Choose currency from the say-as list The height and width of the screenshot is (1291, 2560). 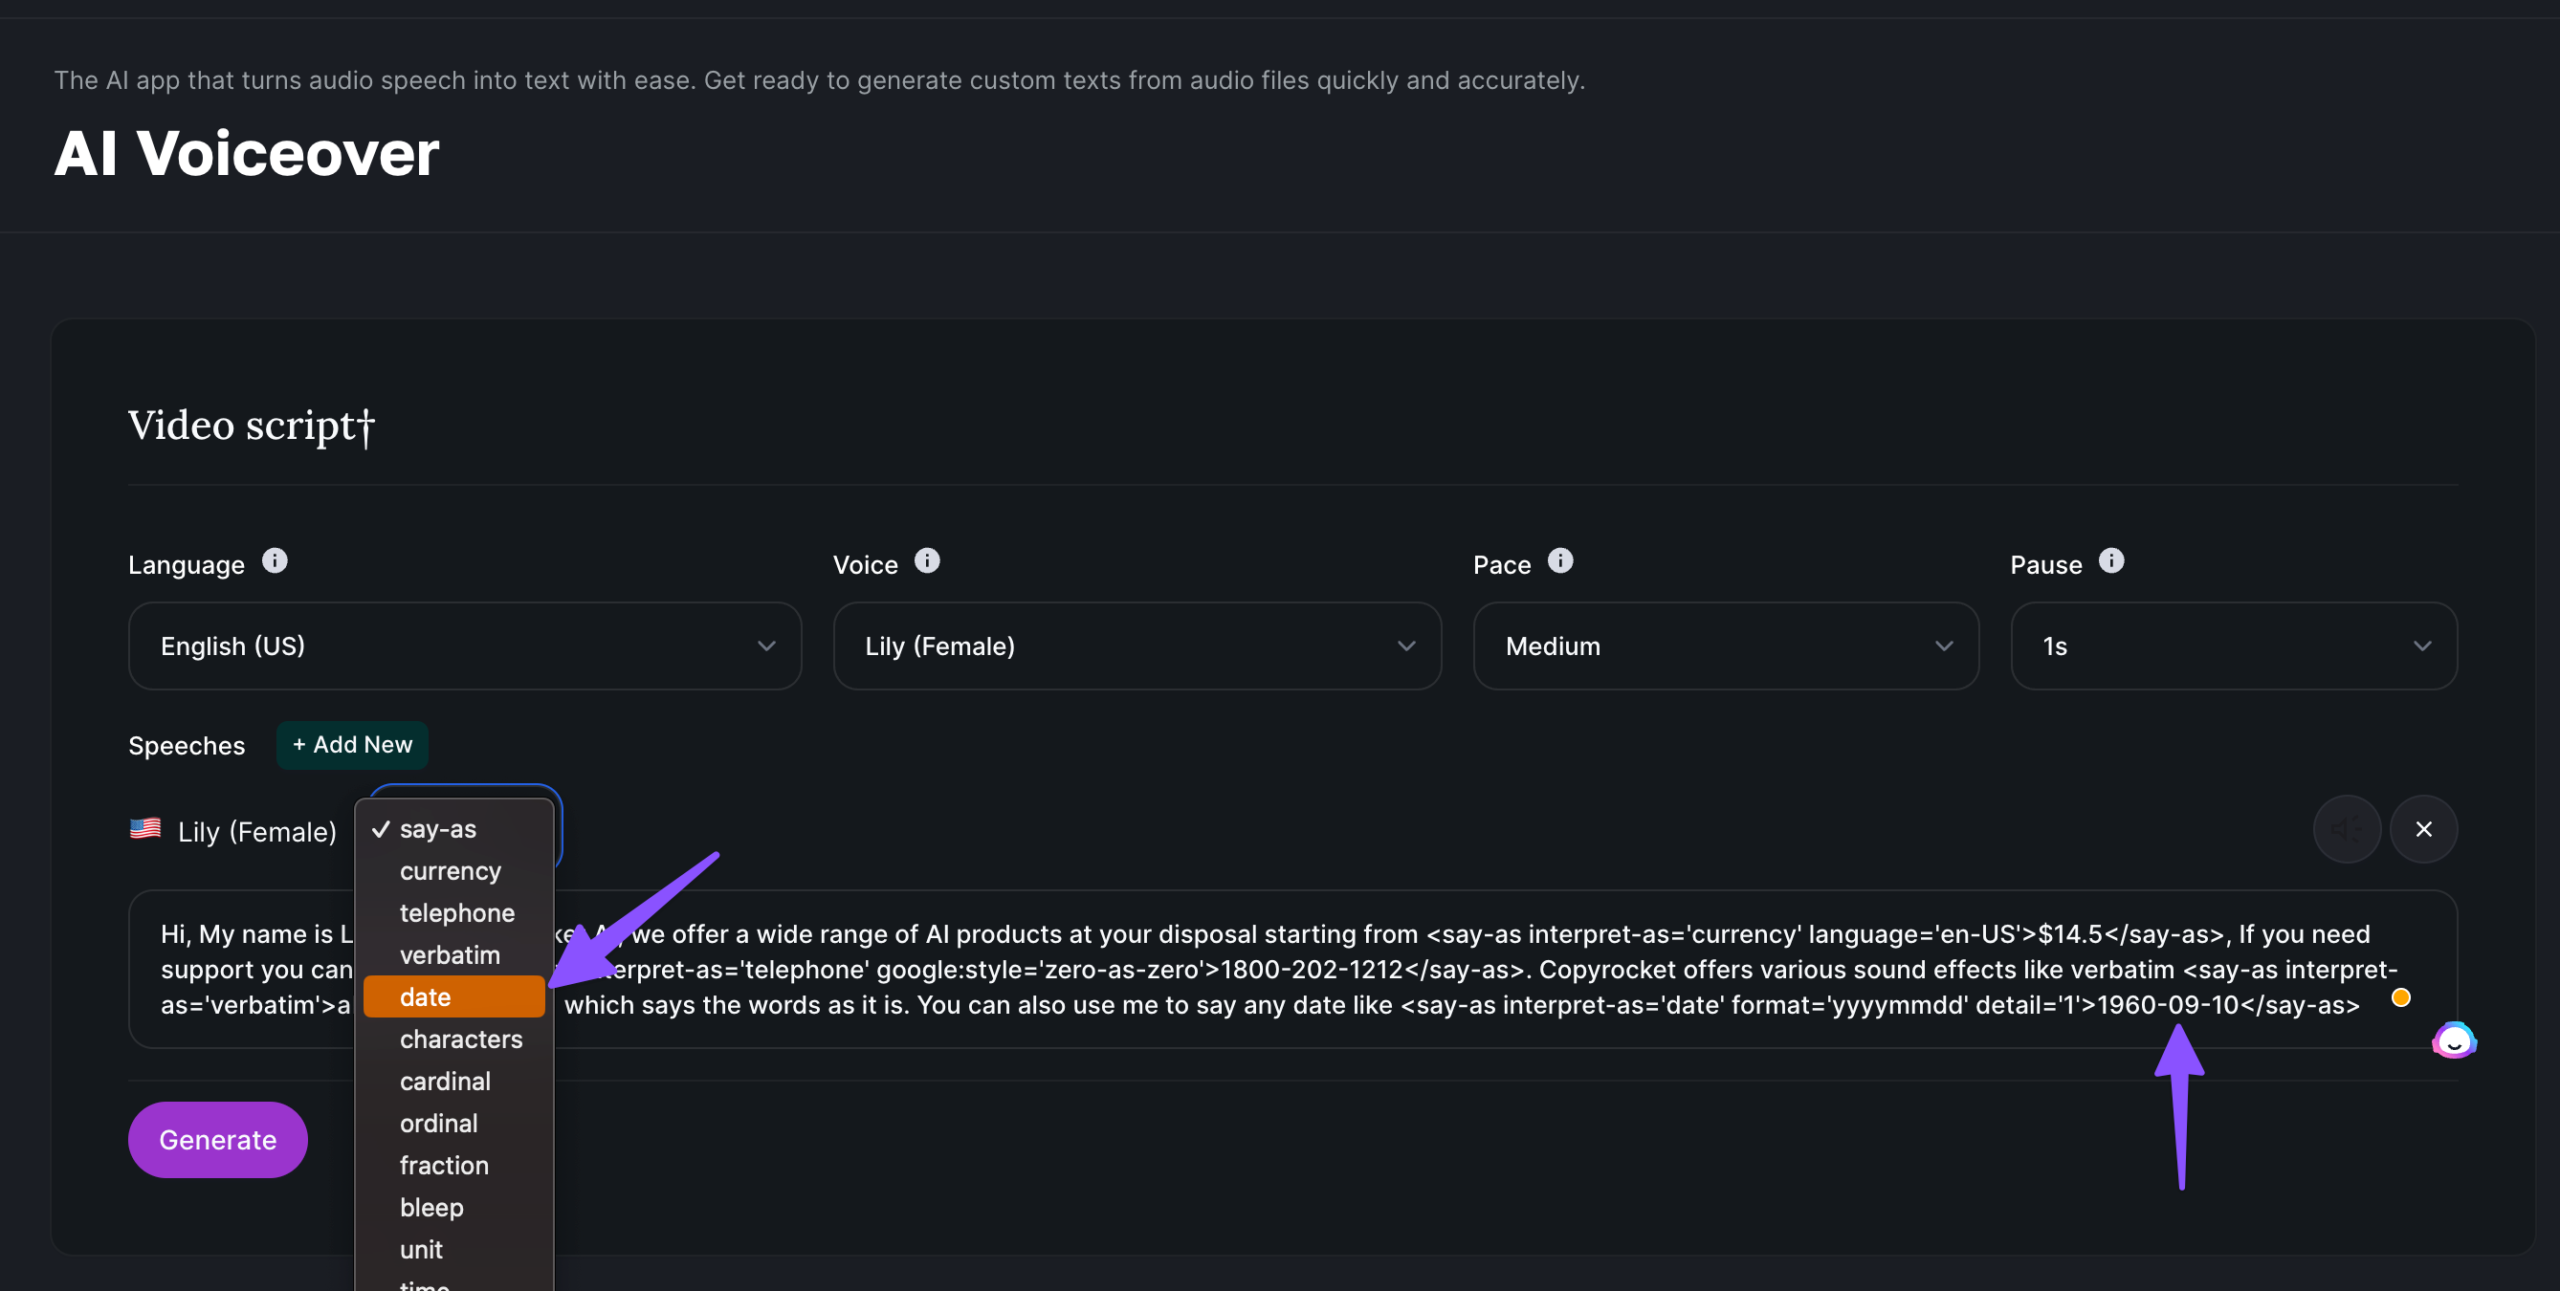(x=450, y=871)
